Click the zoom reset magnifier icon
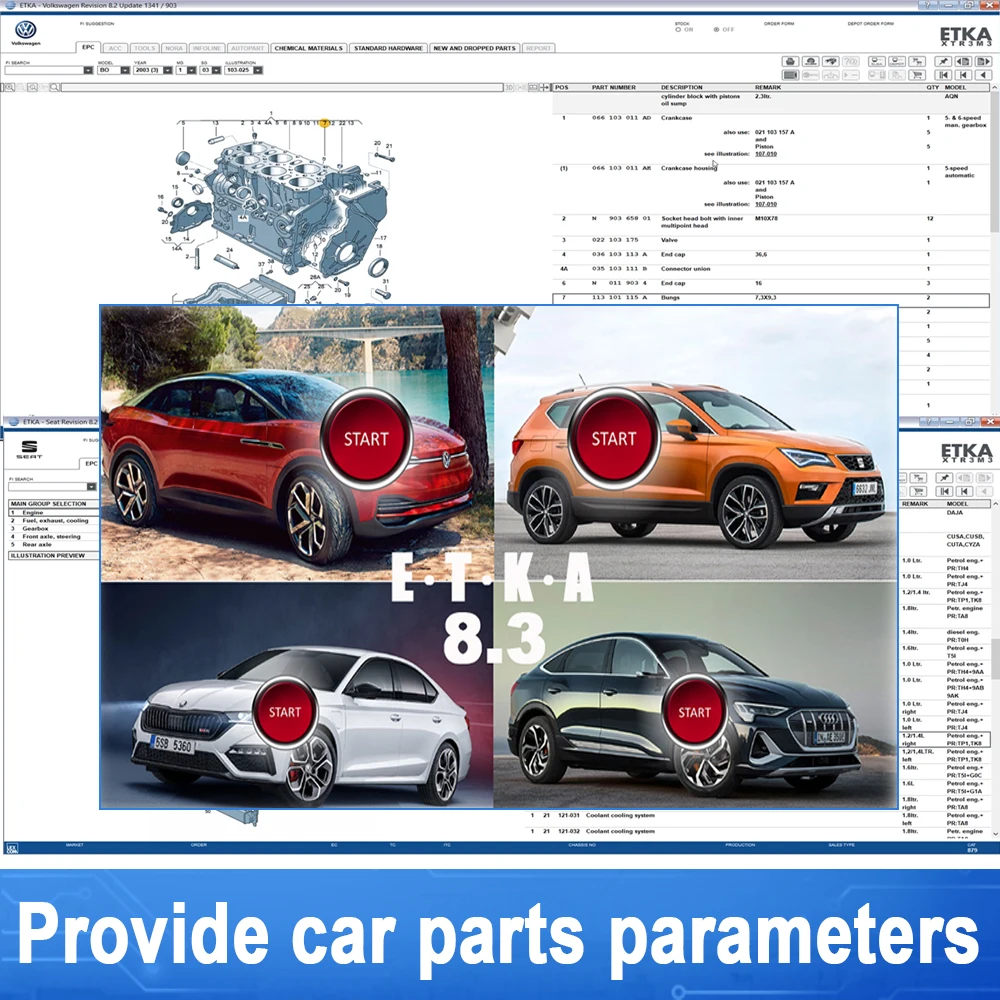 tap(55, 87)
